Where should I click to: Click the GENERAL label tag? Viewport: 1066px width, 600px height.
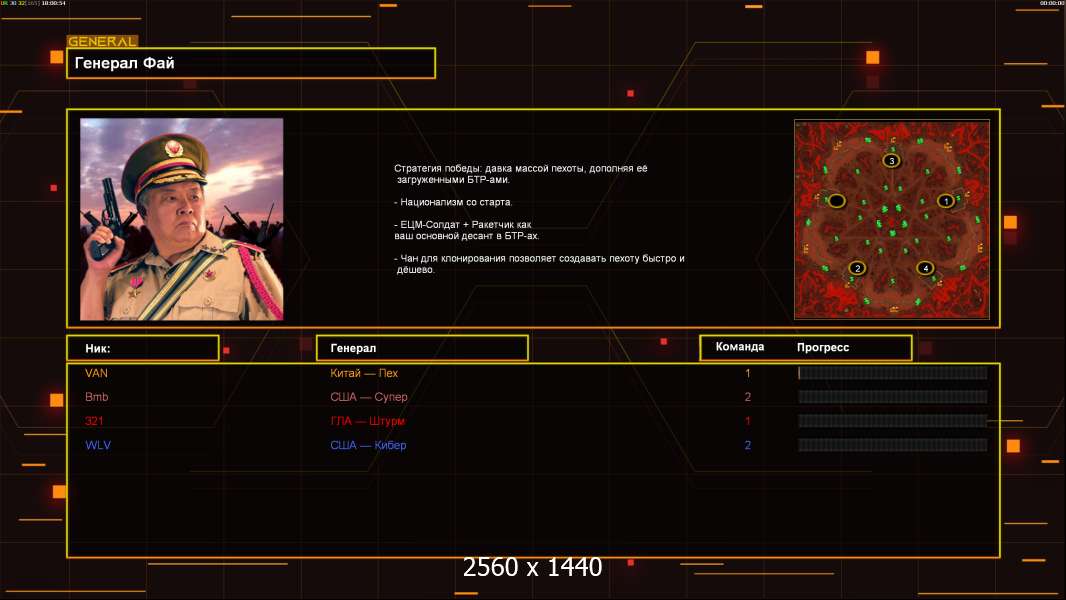[x=103, y=41]
